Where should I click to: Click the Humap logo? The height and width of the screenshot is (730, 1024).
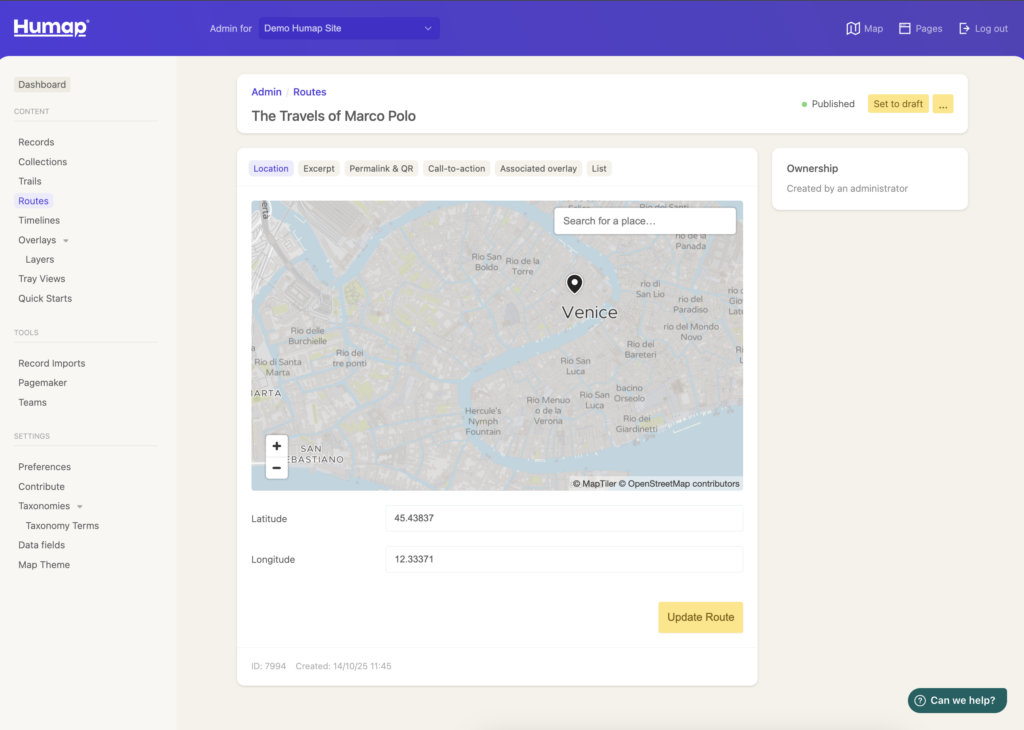click(49, 27)
